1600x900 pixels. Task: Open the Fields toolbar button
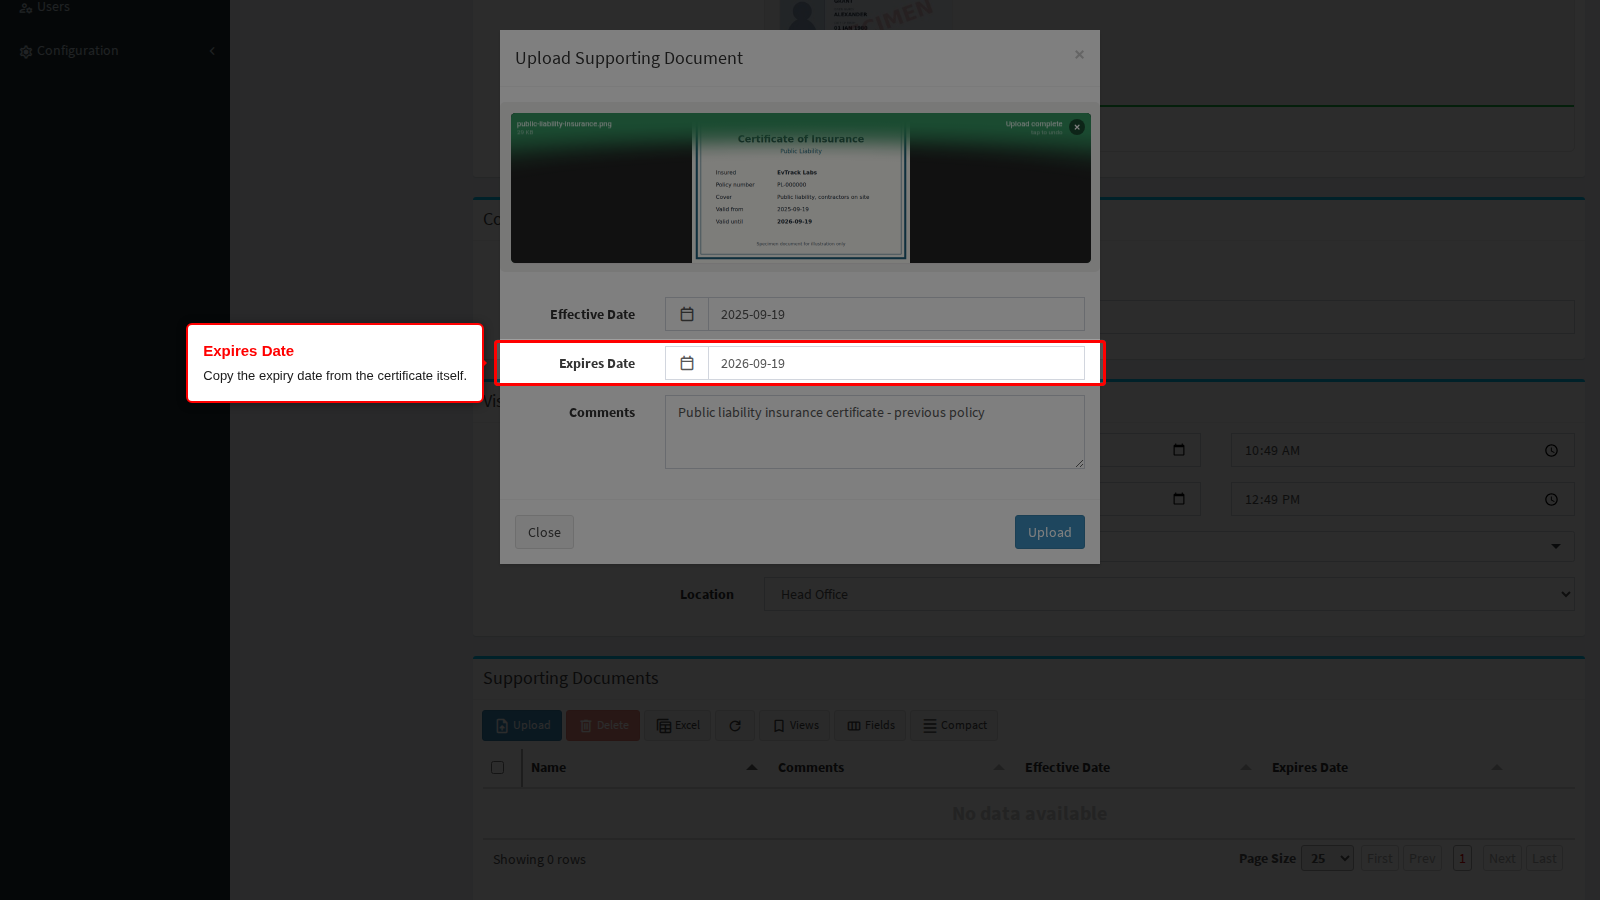870,726
